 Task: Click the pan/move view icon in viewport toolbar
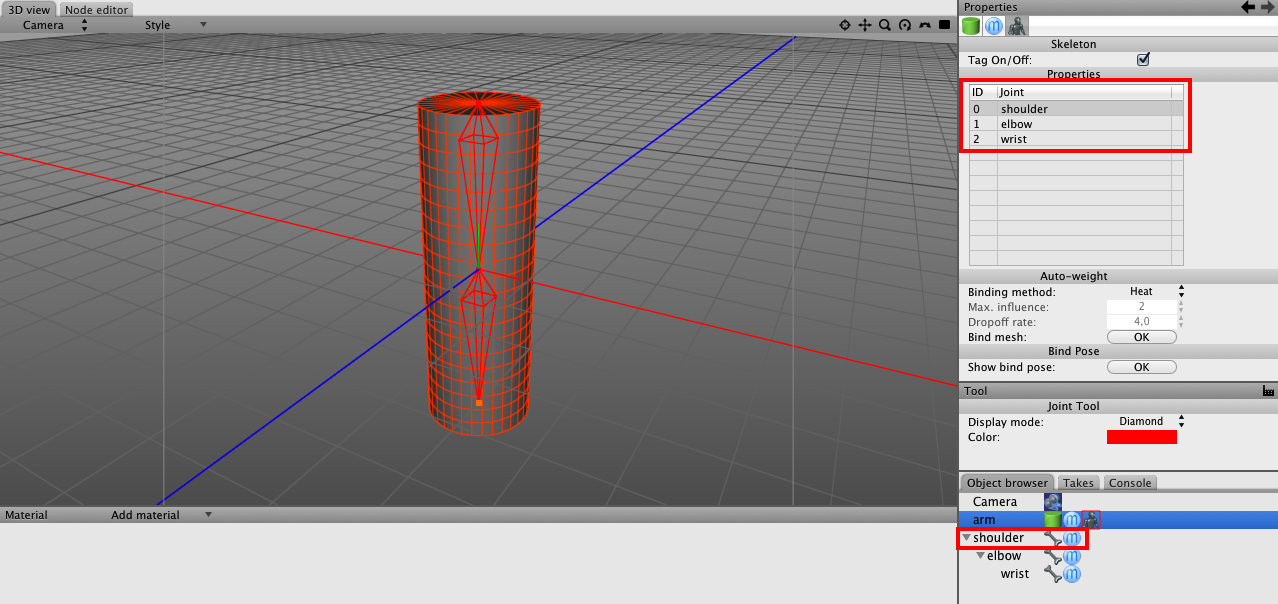864,25
